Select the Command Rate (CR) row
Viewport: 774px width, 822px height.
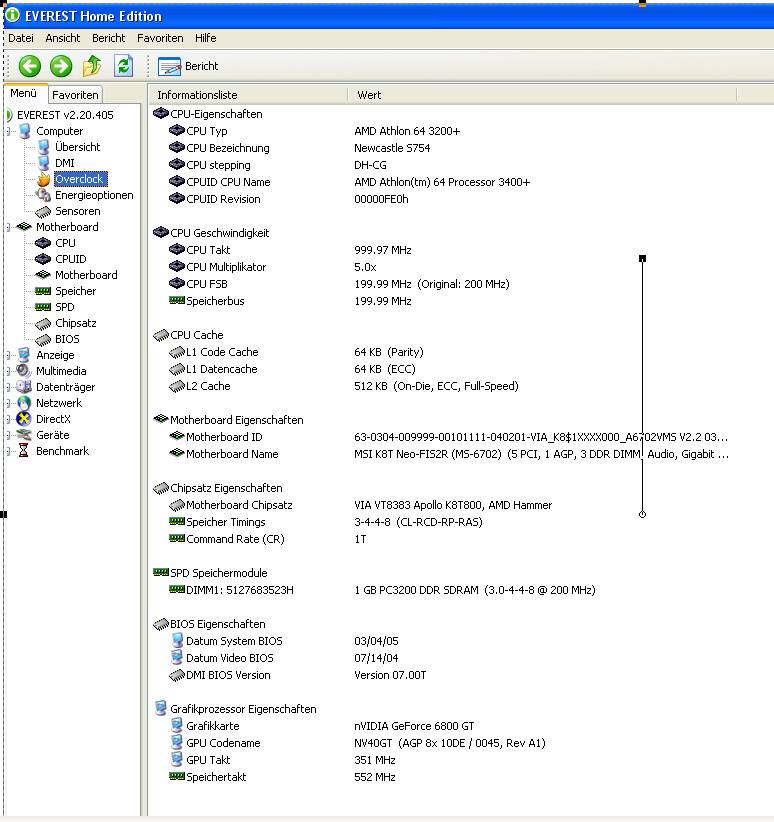pos(268,539)
